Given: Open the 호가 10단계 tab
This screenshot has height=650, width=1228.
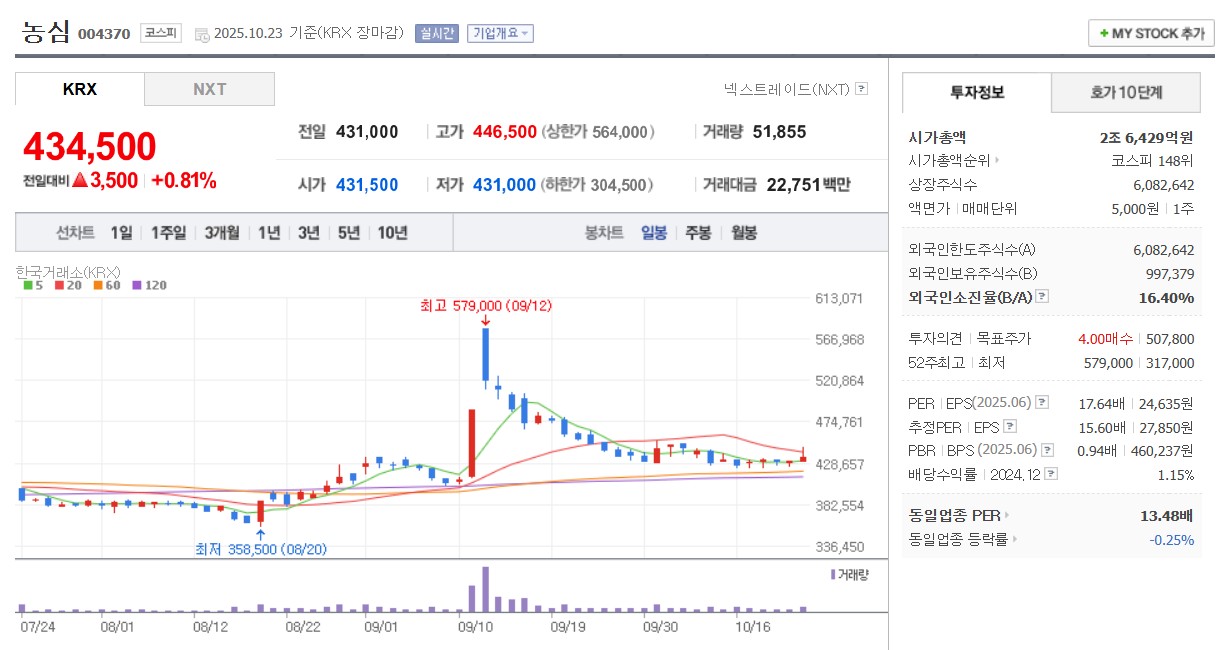Looking at the screenshot, I should point(1128,92).
